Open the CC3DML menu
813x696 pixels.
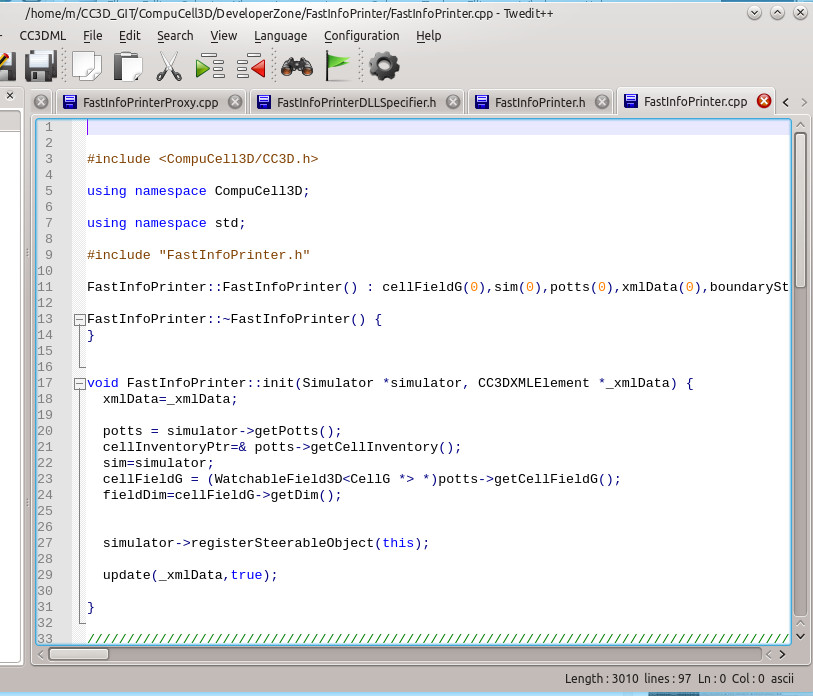point(42,35)
